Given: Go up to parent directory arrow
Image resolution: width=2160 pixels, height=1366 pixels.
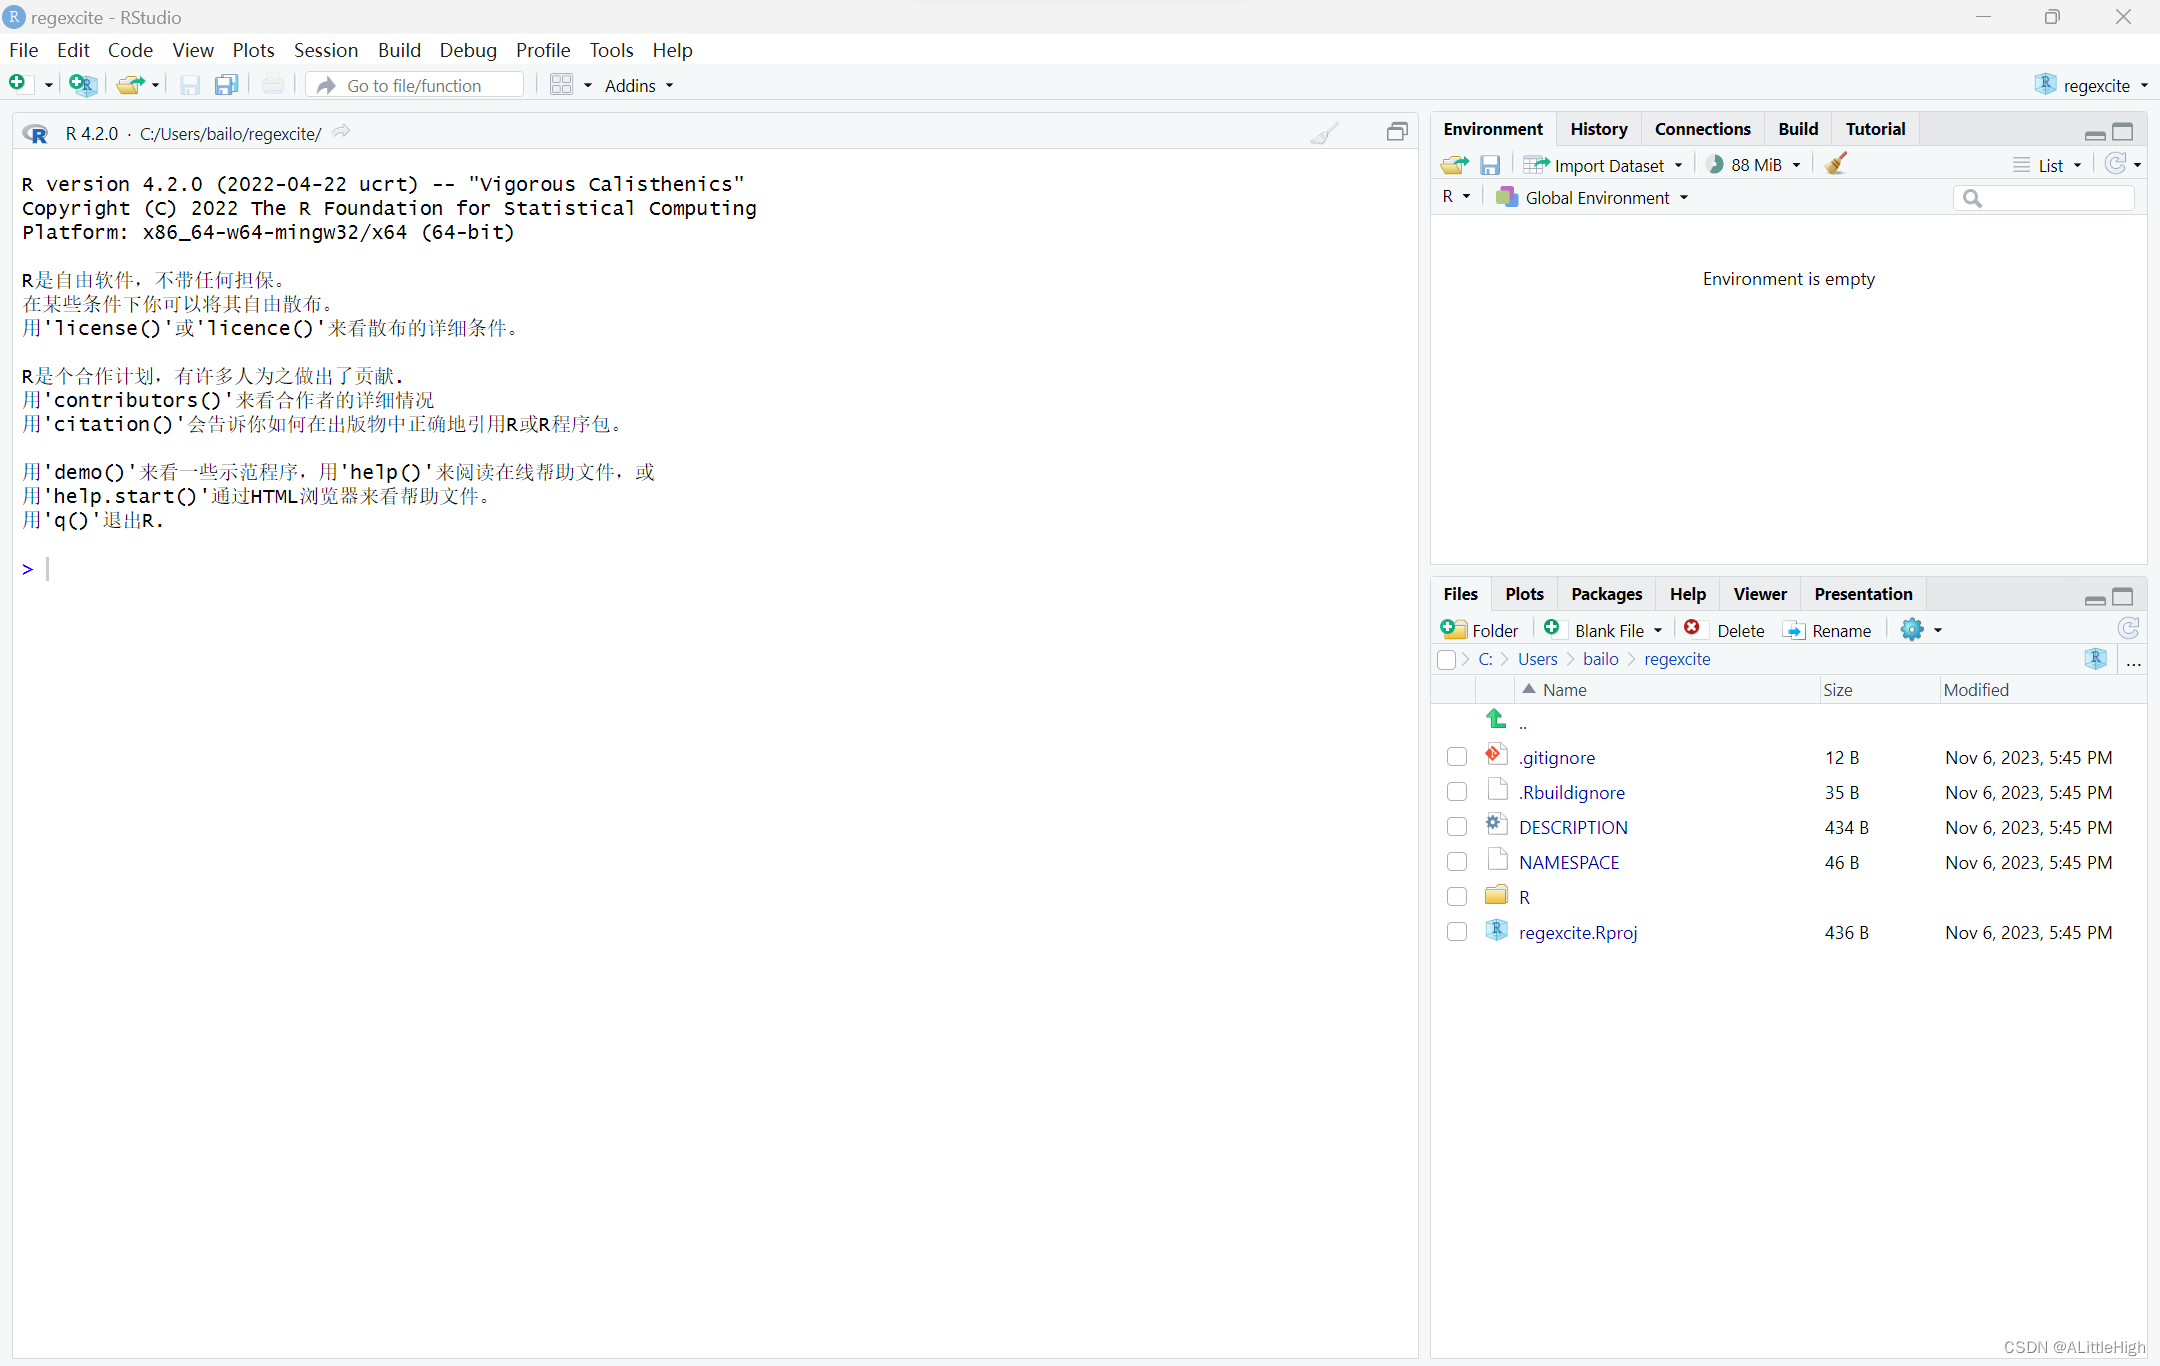Looking at the screenshot, I should (x=1496, y=719).
